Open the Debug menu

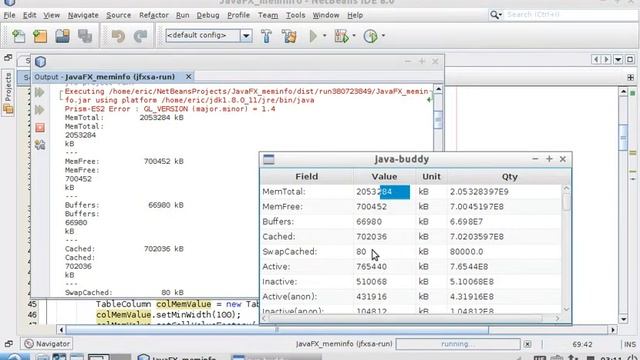pyautogui.click(x=208, y=15)
